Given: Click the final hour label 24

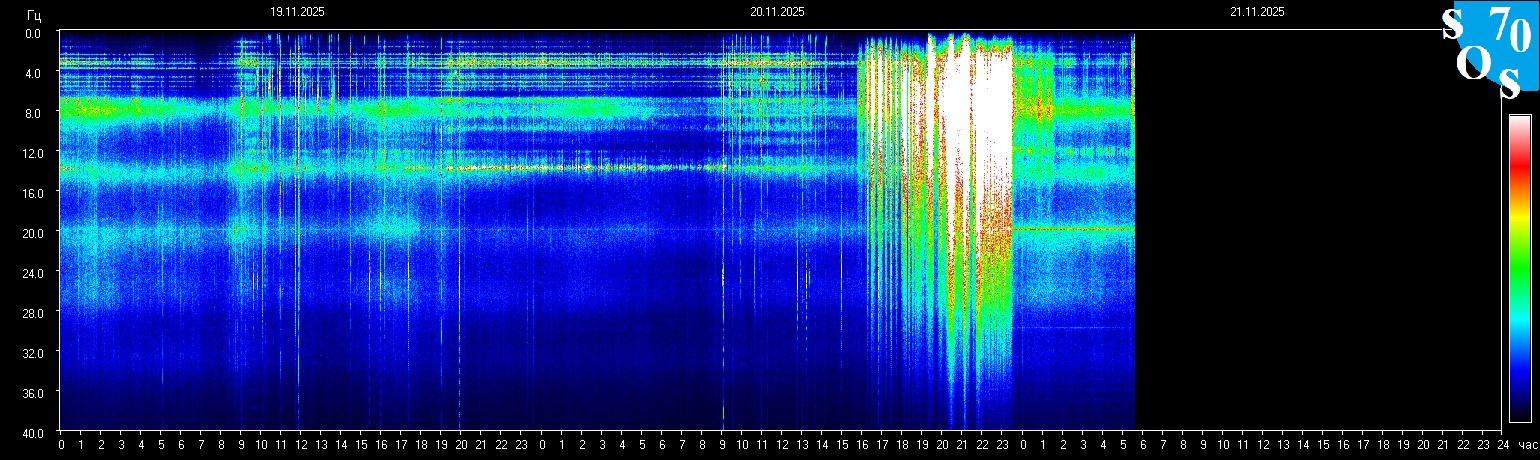Looking at the screenshot, I should 1503,444.
